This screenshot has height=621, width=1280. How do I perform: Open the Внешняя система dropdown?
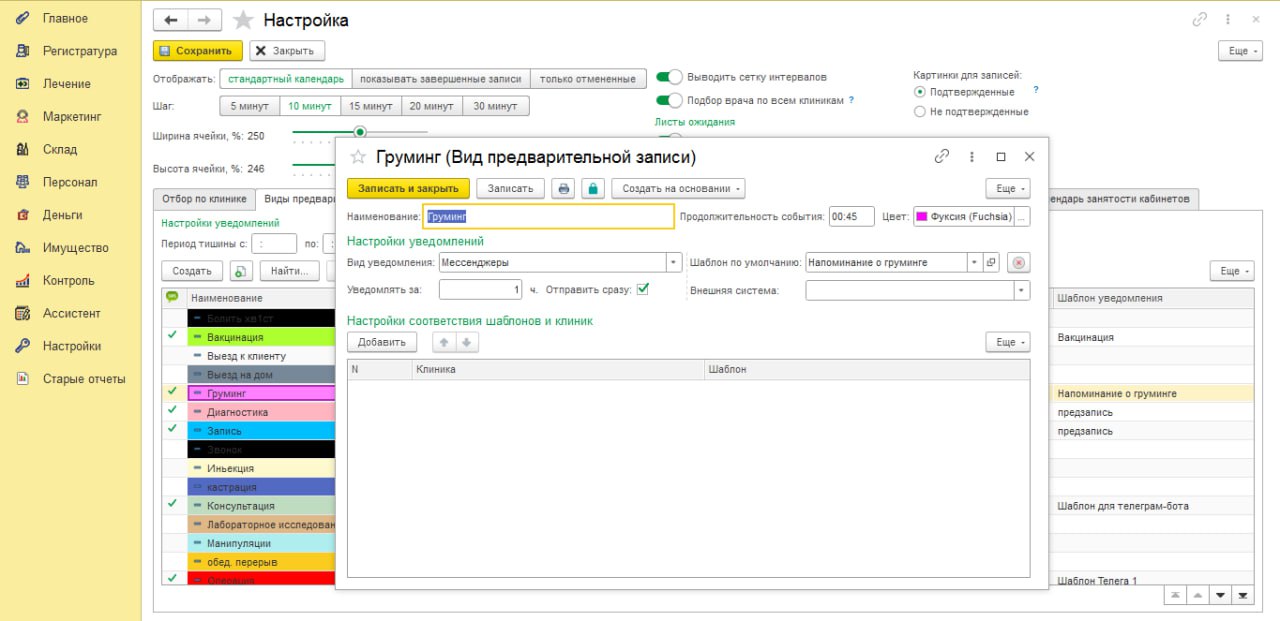pos(1022,290)
